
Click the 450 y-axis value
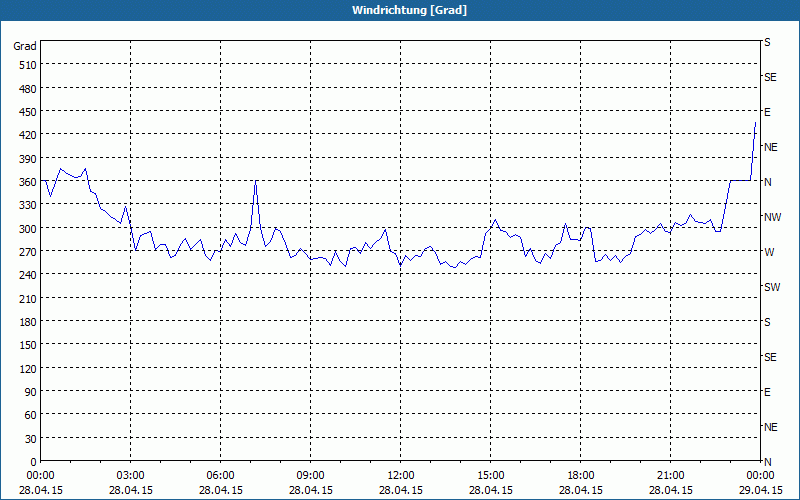point(28,112)
